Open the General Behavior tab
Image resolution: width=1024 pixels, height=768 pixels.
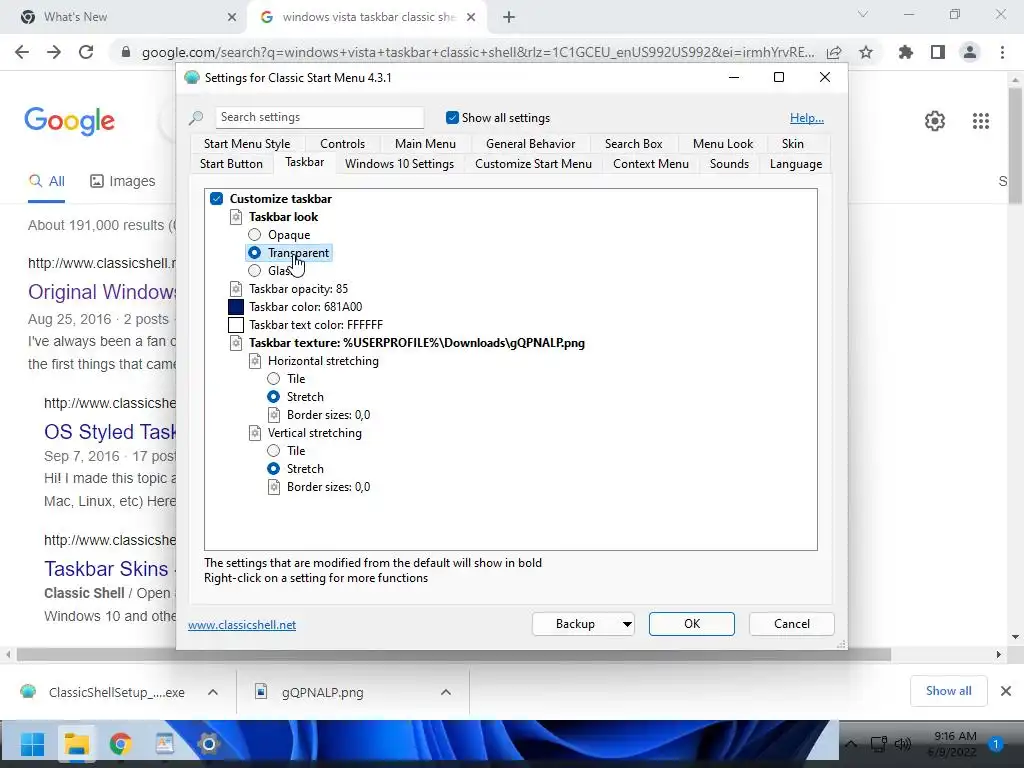530,144
